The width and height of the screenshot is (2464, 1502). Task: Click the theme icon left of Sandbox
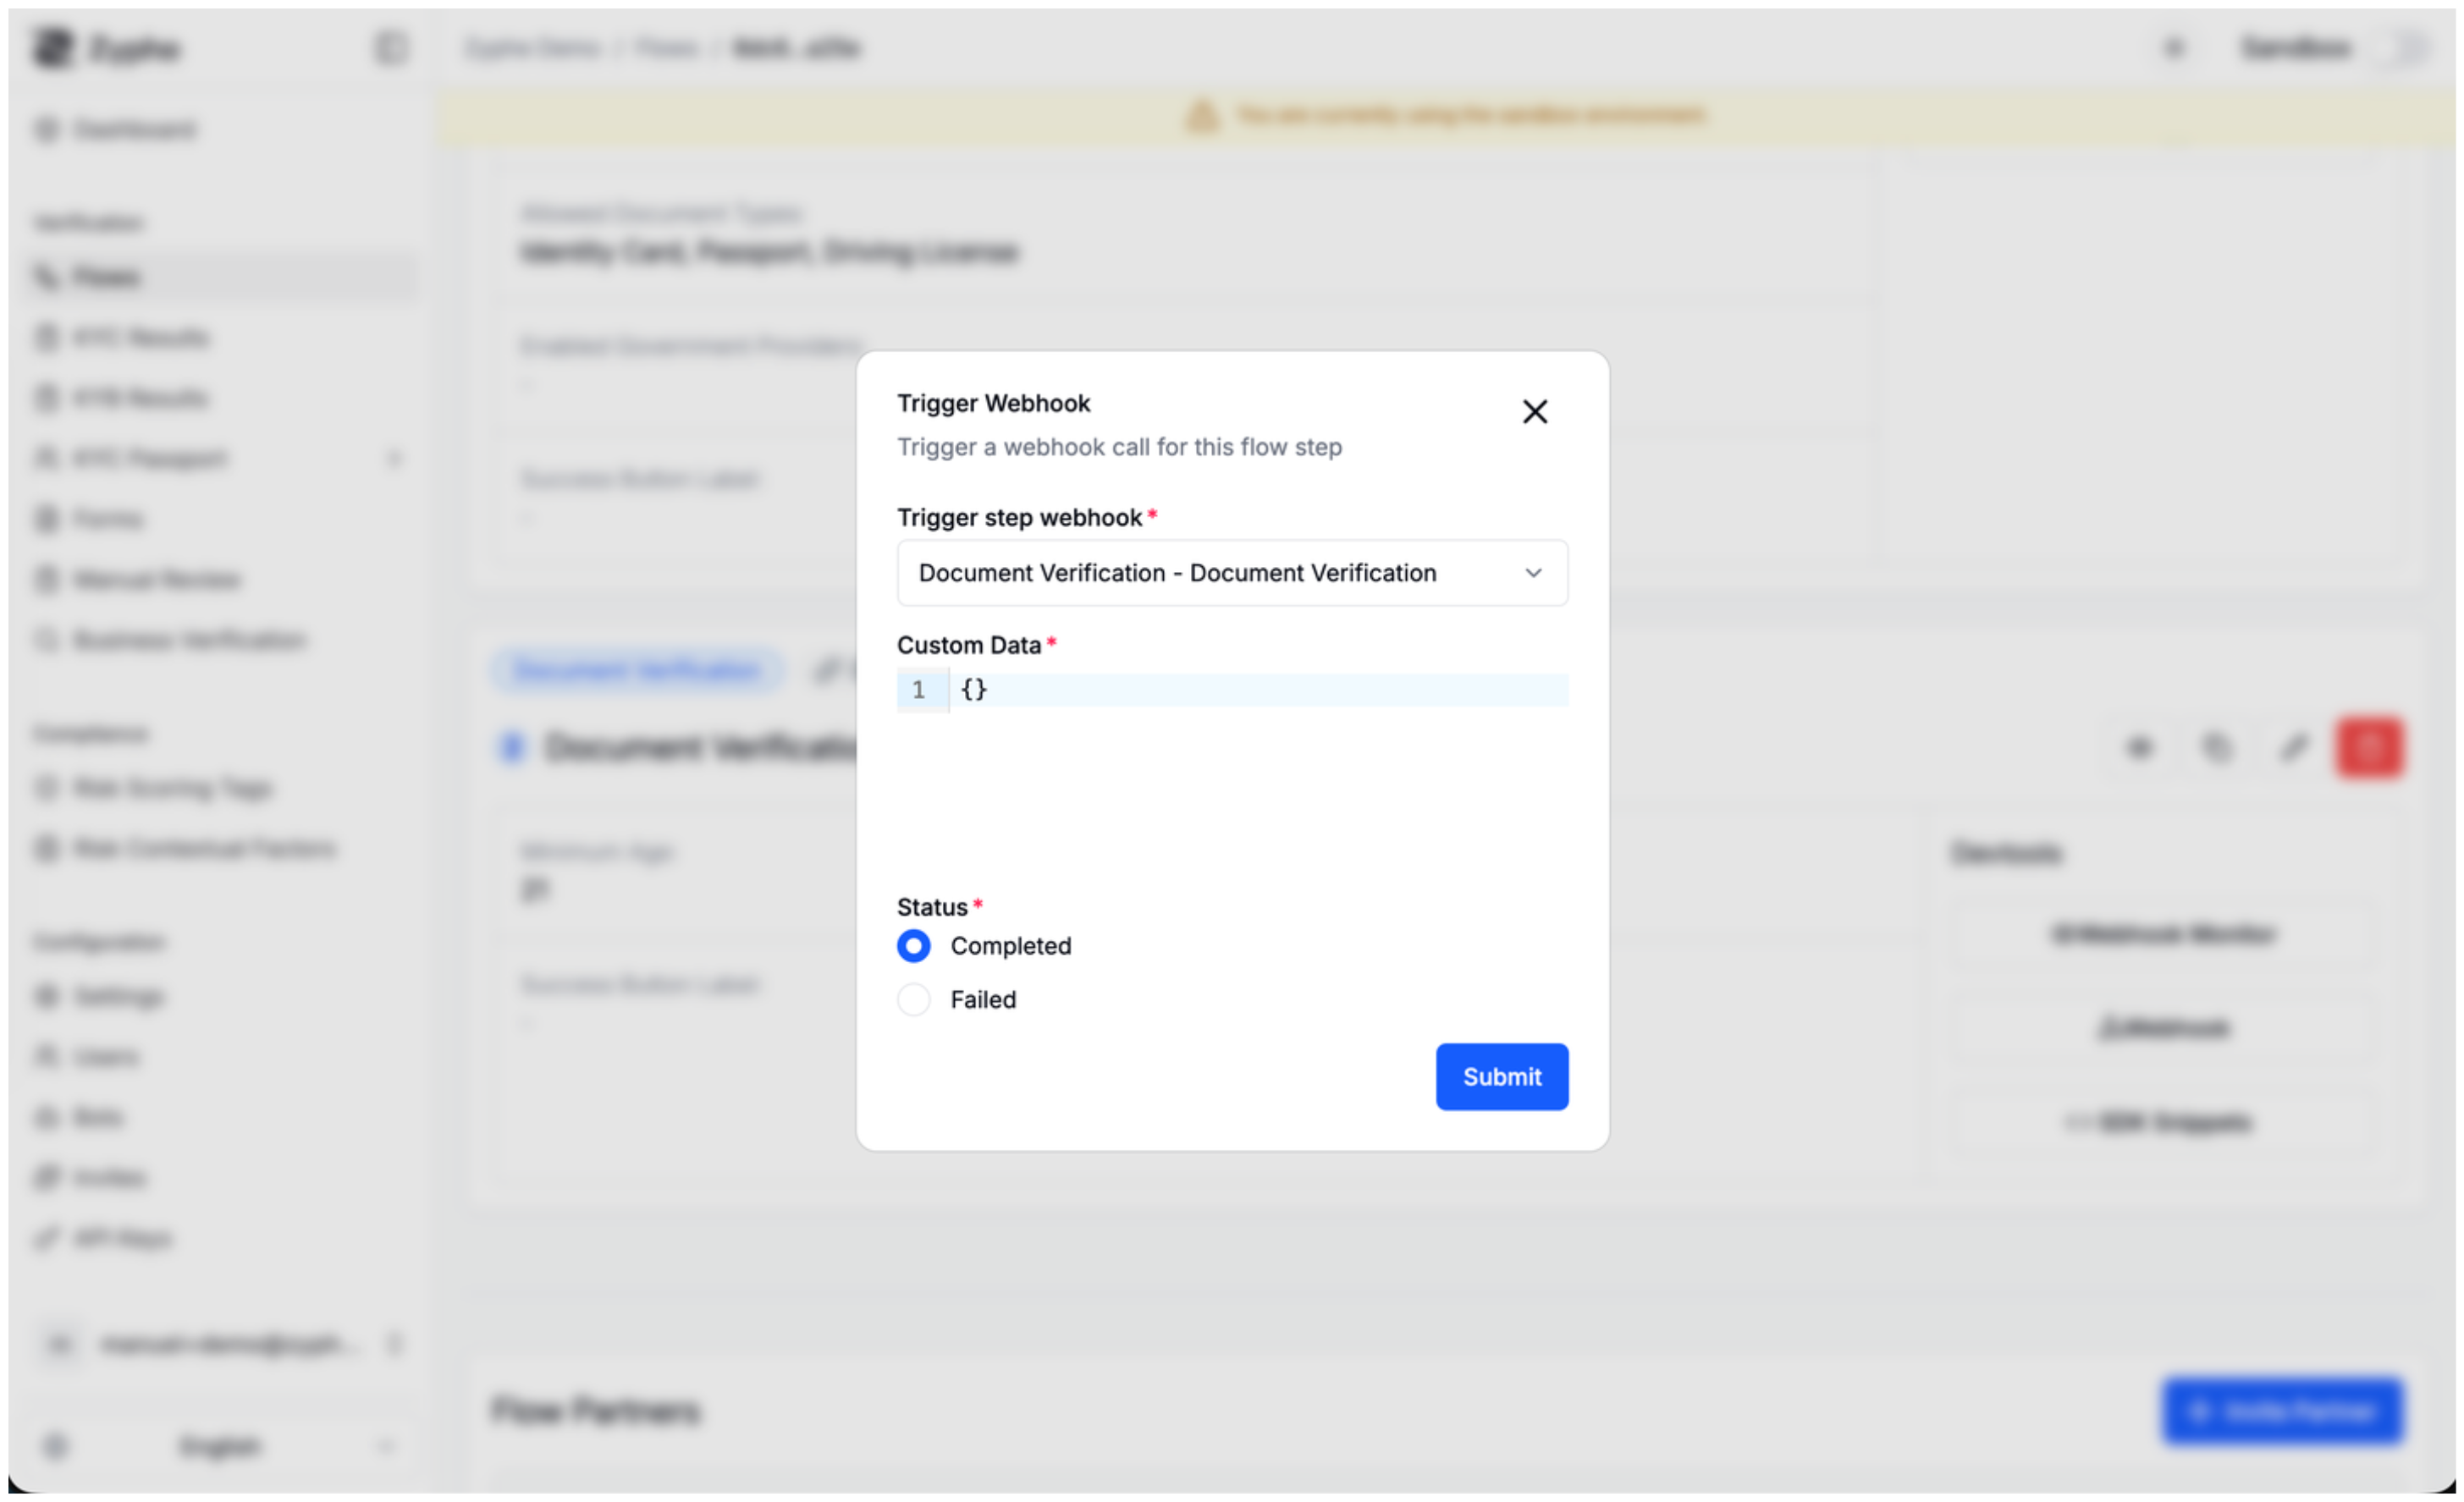click(x=2174, y=47)
